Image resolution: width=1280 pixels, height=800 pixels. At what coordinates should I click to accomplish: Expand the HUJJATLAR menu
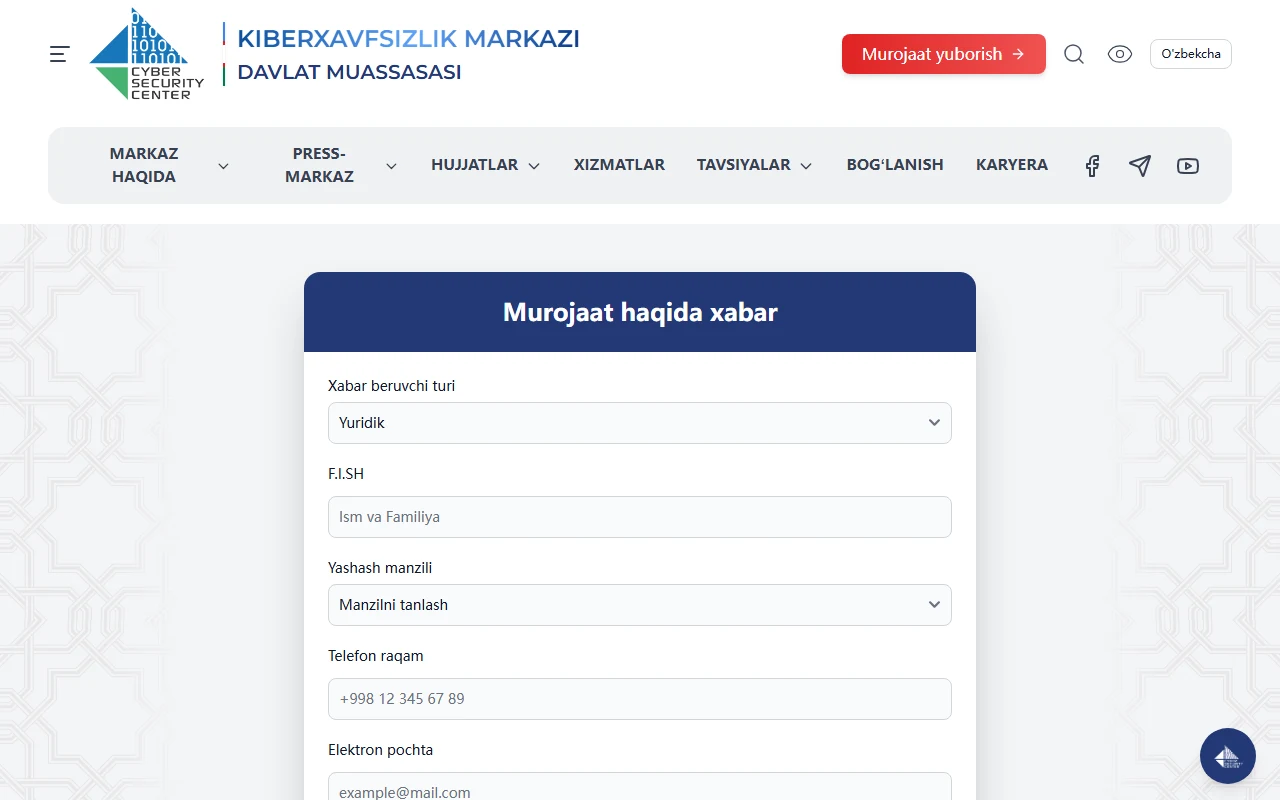coord(485,165)
